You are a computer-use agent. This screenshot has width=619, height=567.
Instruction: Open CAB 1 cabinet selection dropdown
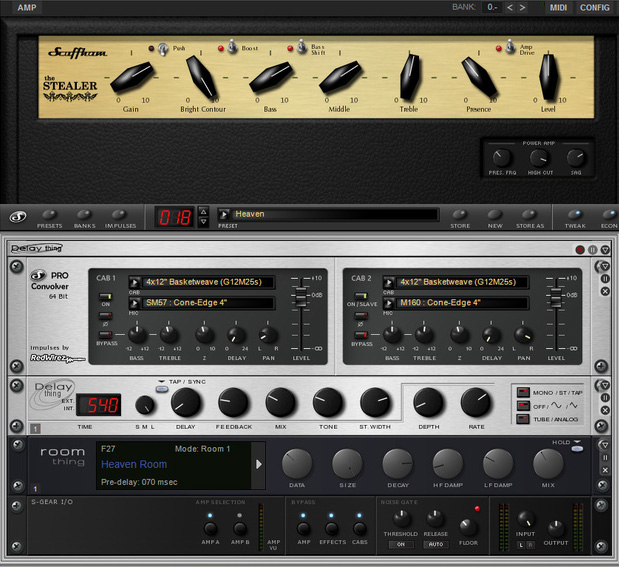click(x=134, y=282)
